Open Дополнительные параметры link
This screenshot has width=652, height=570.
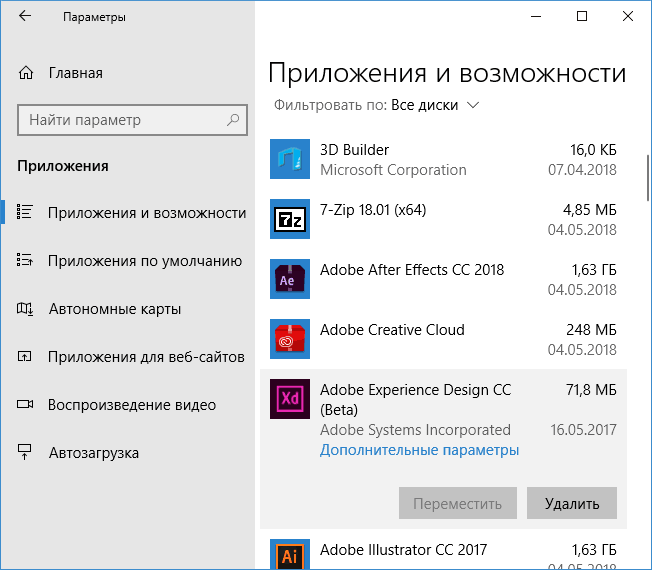419,450
